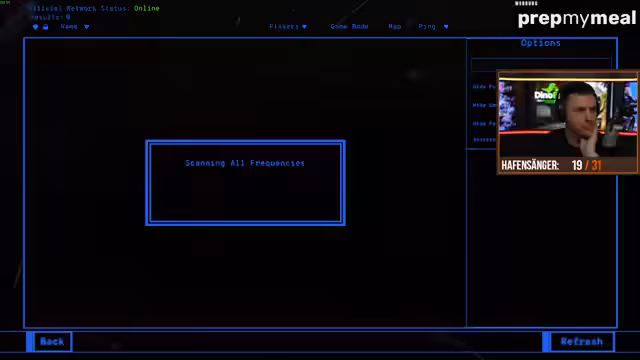Sort servers by Name column
The height and width of the screenshot is (360, 640).
coord(69,27)
